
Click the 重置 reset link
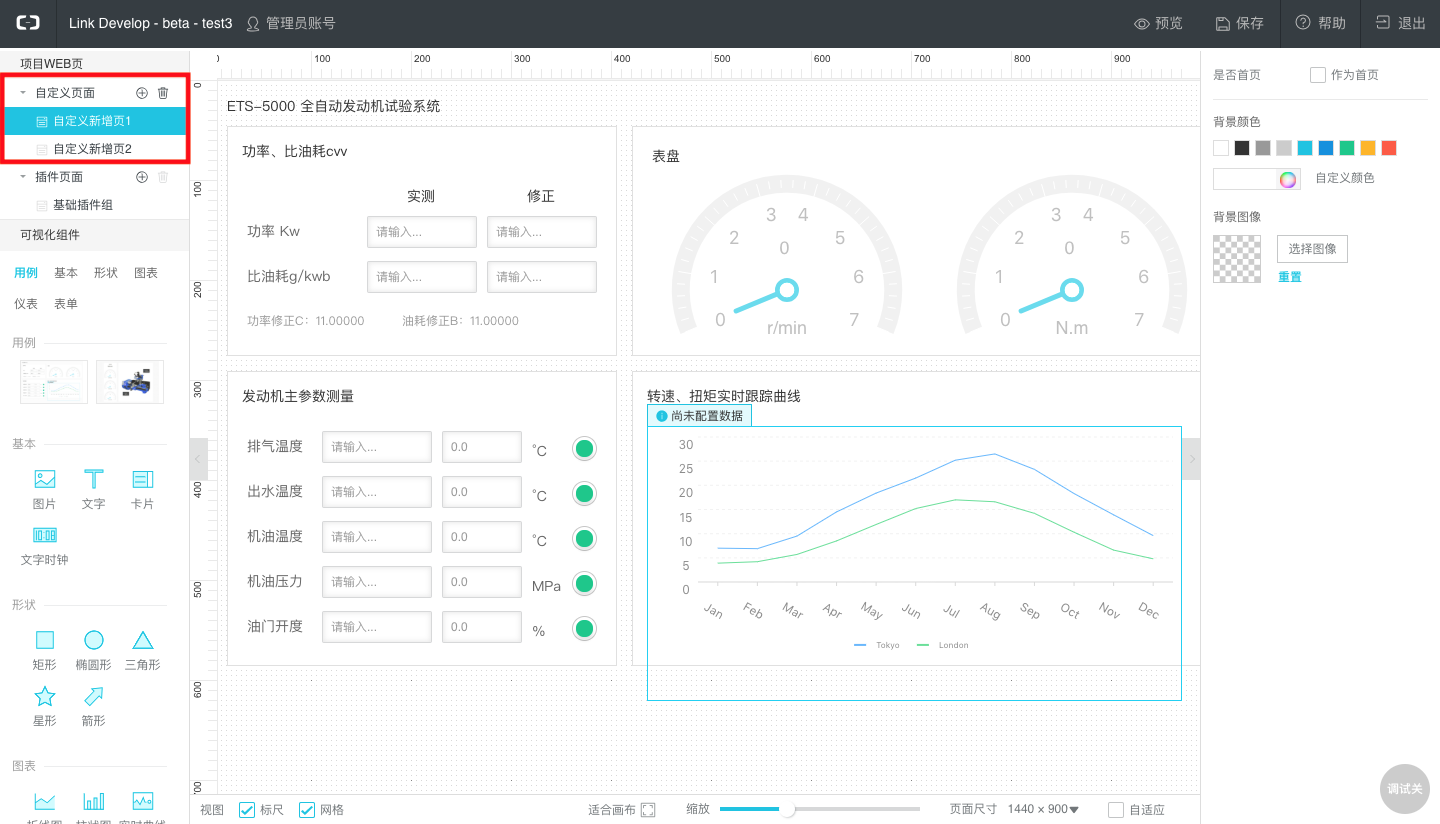pos(1290,277)
